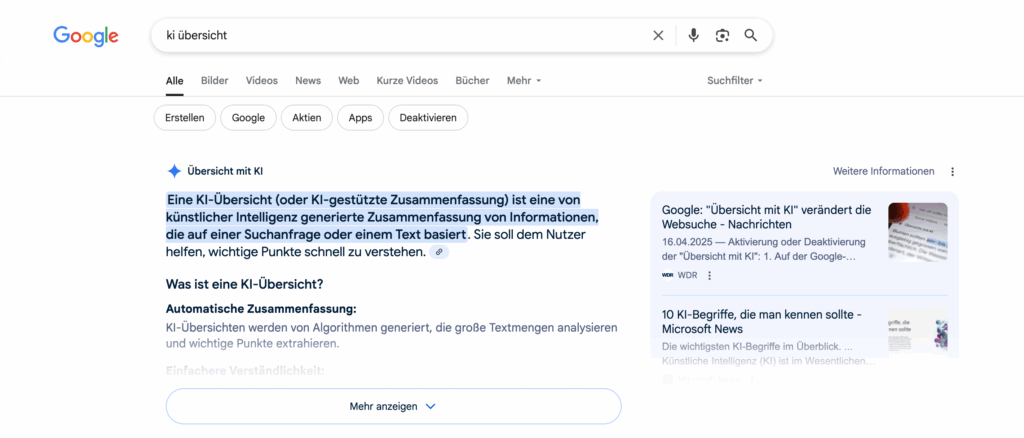This screenshot has height=438, width=1024.
Task: Start voice search with the microphone icon
Action: (x=694, y=35)
